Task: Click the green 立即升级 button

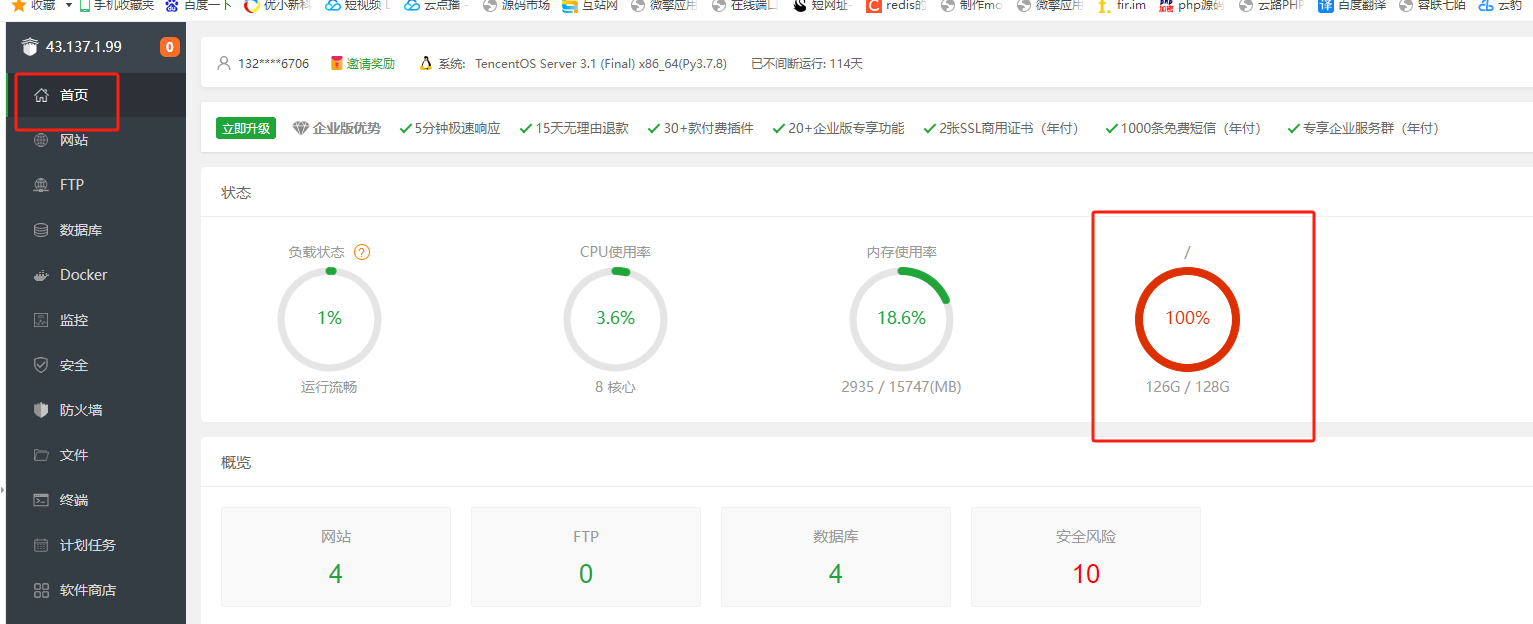Action: [245, 128]
